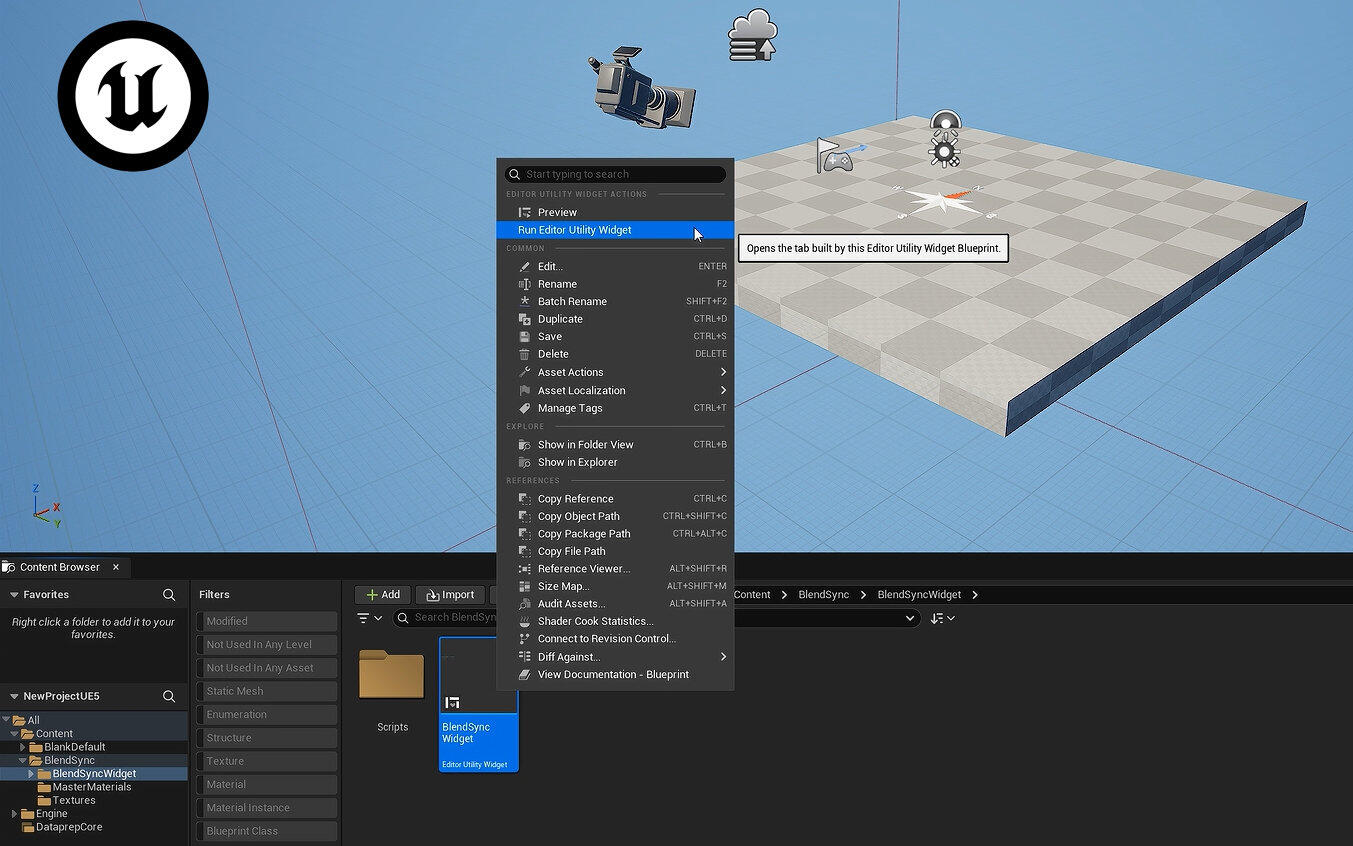
Task: Turn on the Blueprint Class filter
Action: tap(266, 831)
